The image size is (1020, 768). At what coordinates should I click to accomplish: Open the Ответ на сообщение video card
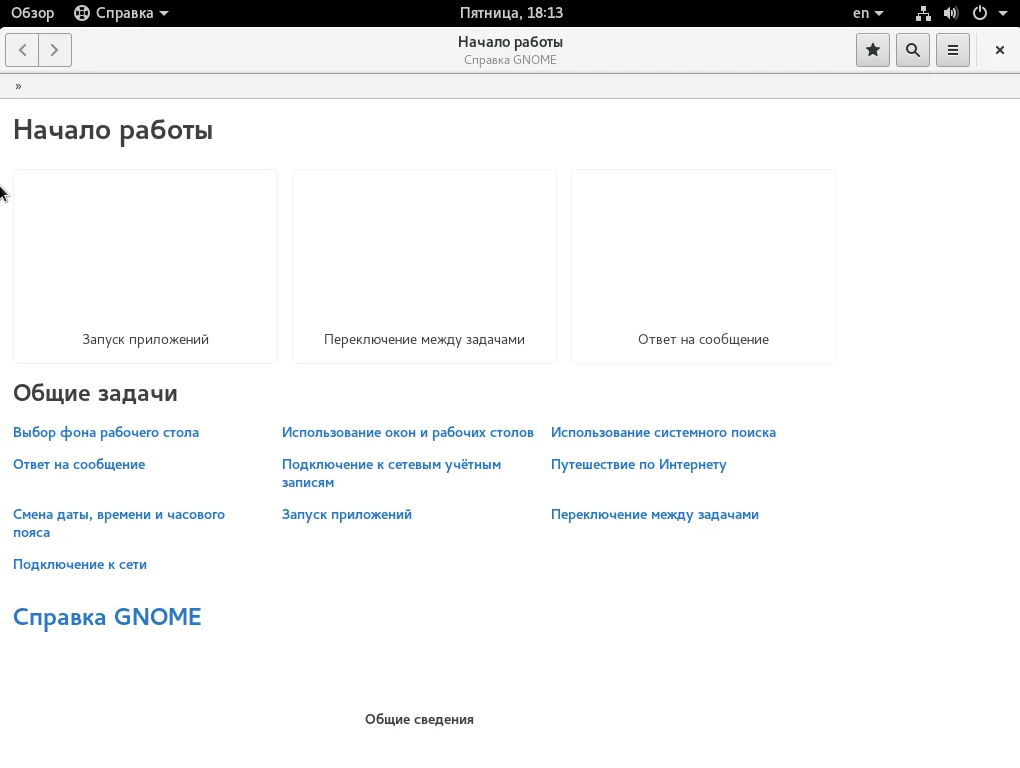[703, 266]
